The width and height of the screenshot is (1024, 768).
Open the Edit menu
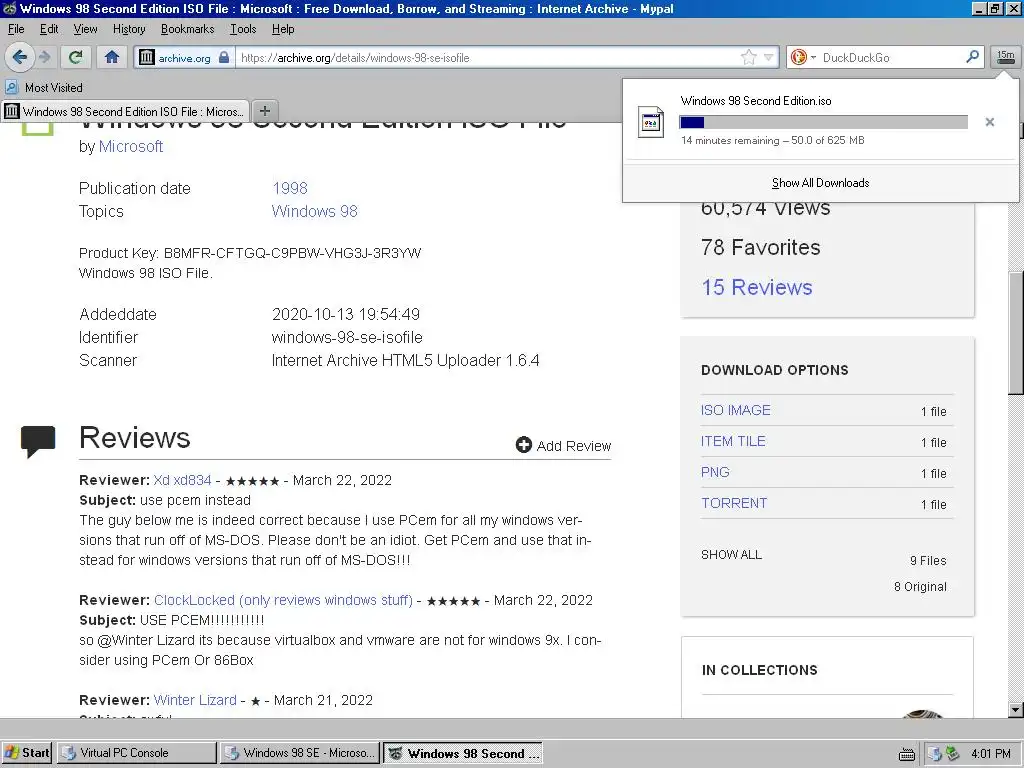[x=49, y=29]
